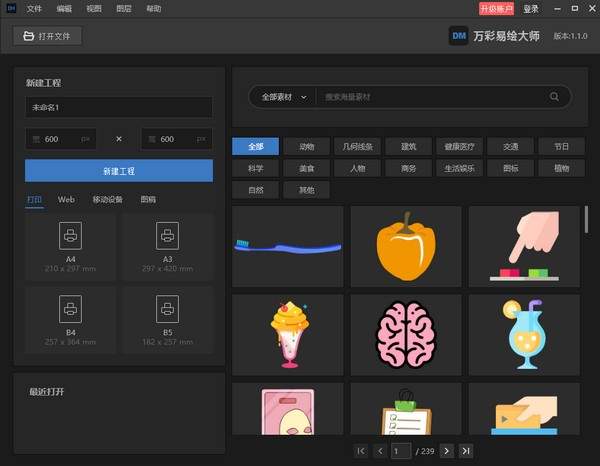Jump to the first asset page
Screen dimensions: 600x466
point(361,451)
